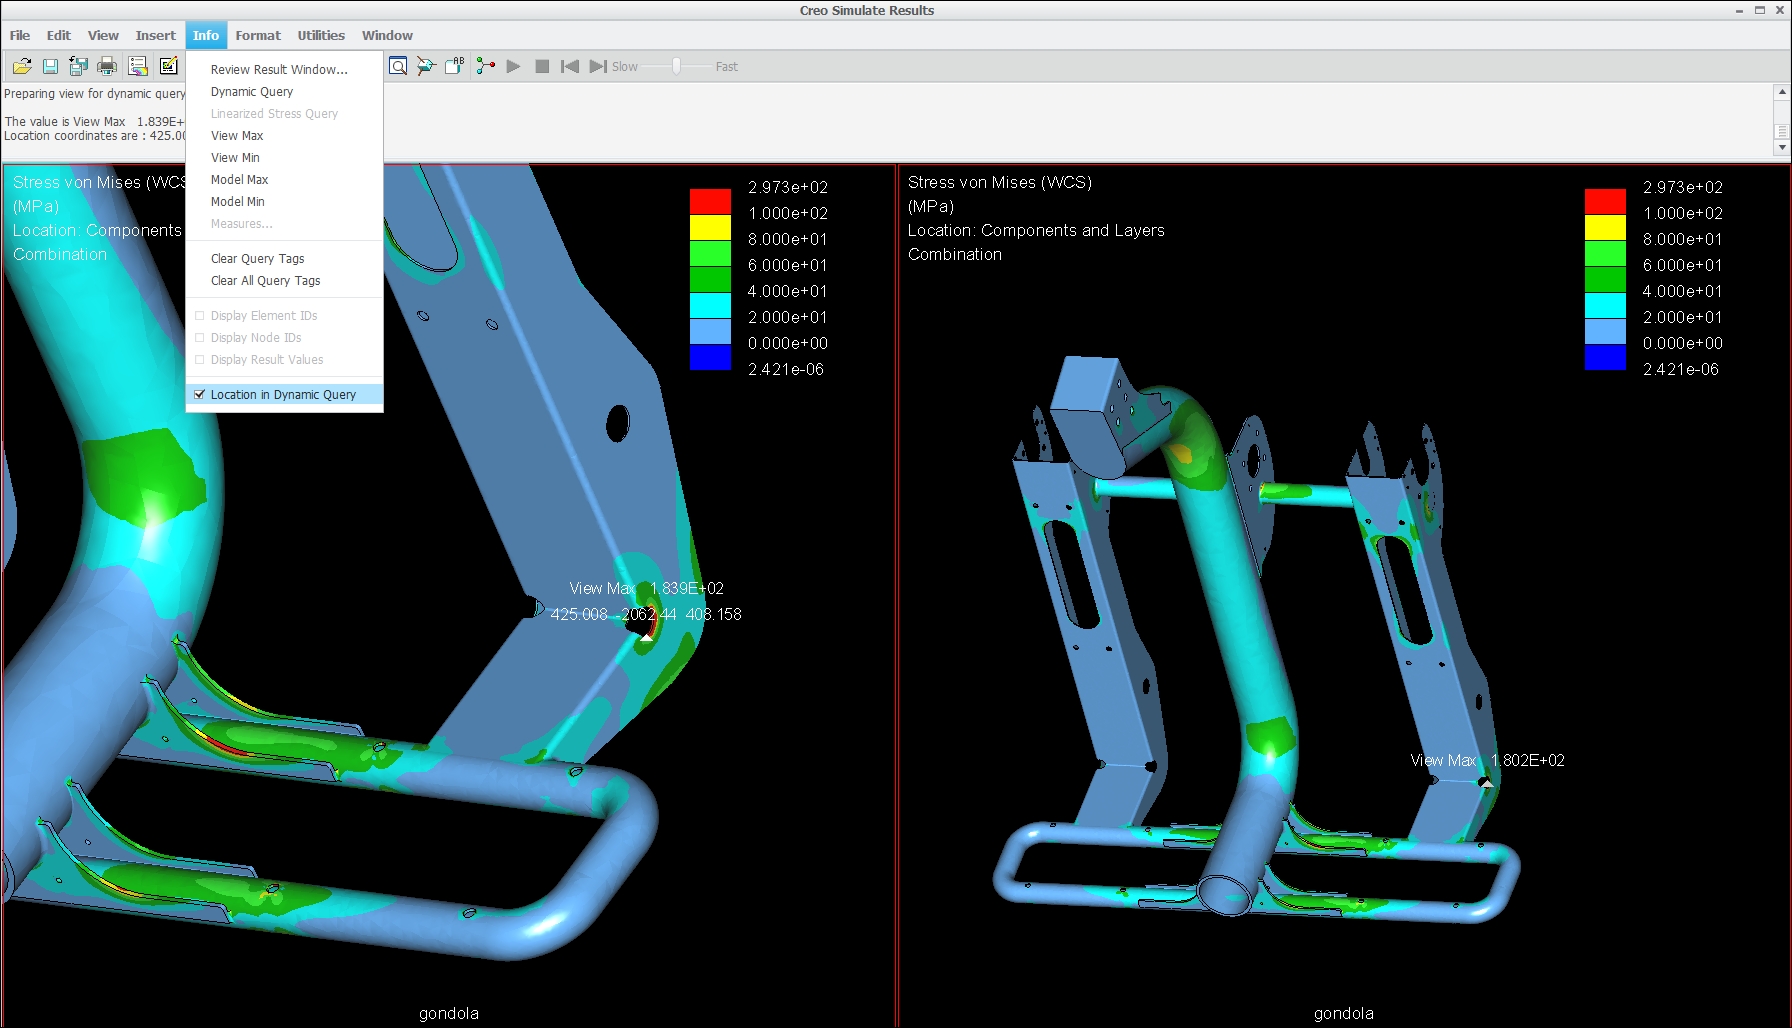Click the Open folder toolbar icon

tap(22, 66)
